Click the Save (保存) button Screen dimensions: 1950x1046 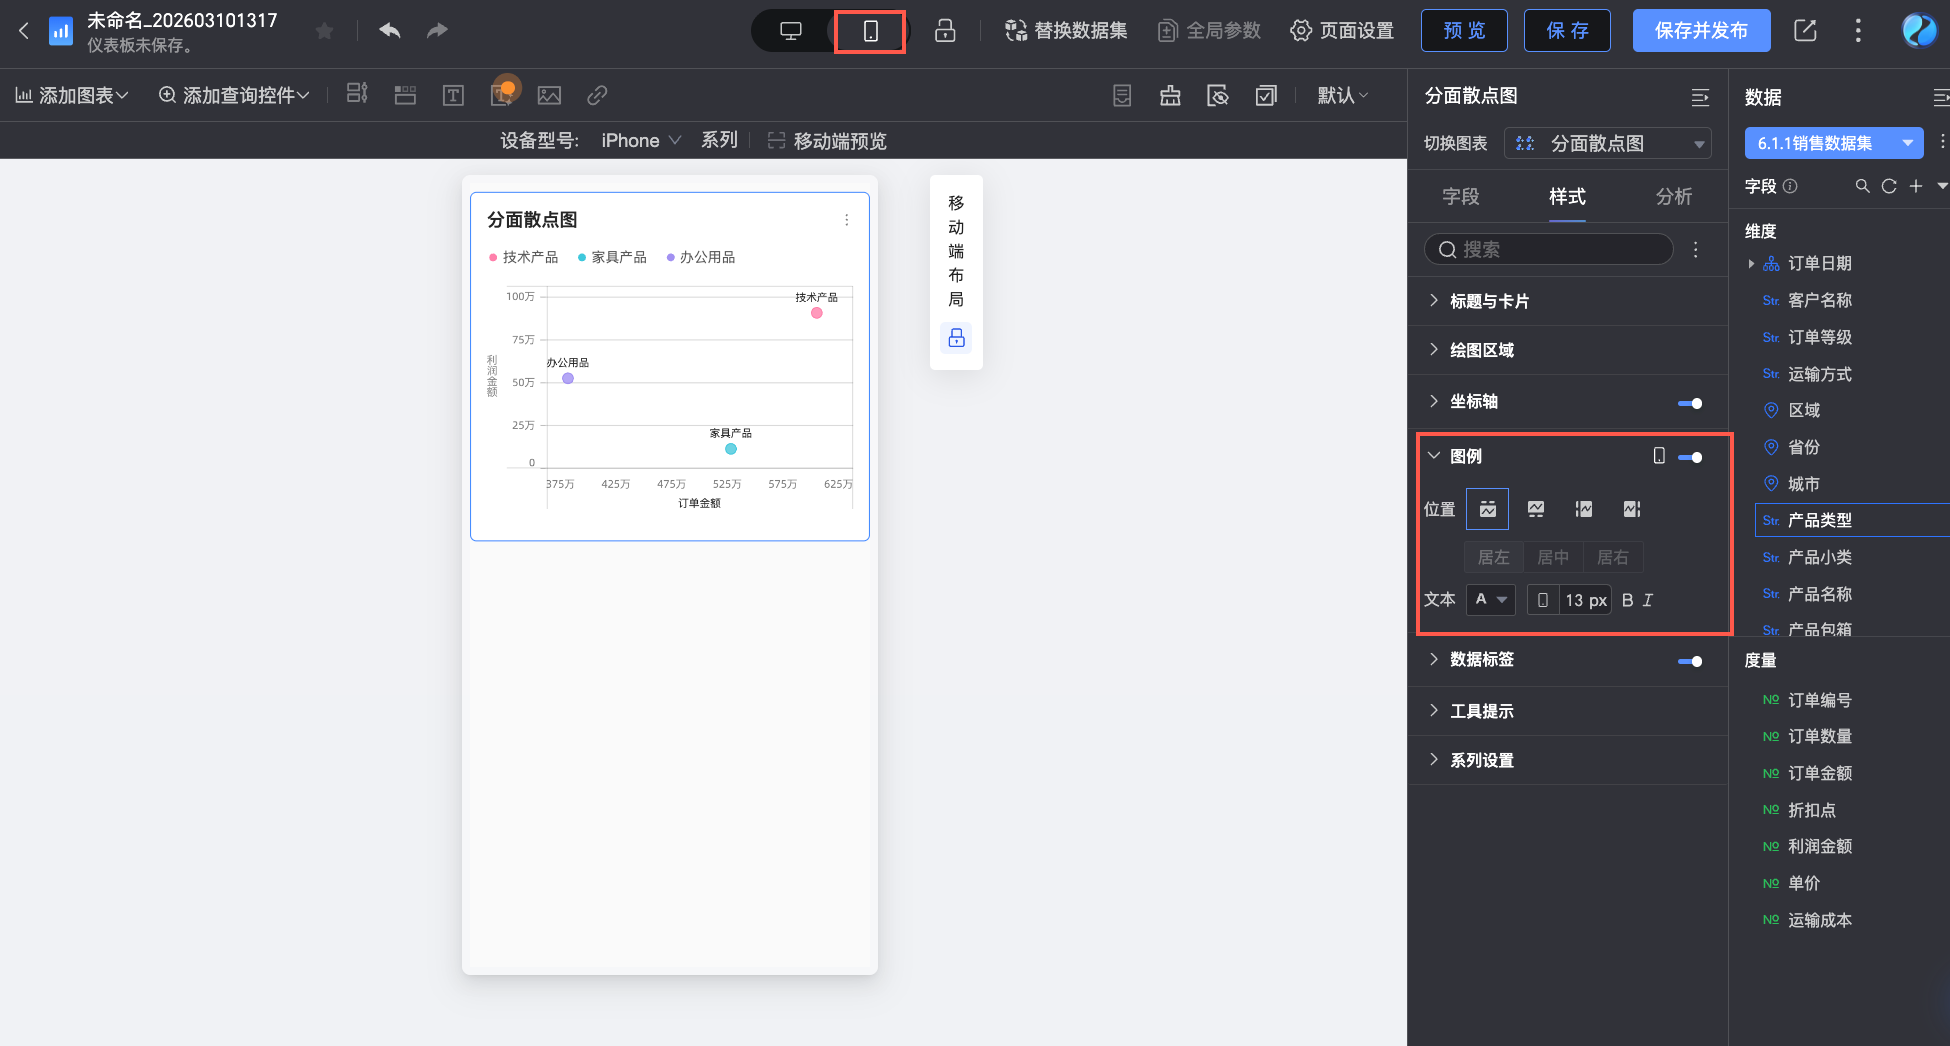1567,31
